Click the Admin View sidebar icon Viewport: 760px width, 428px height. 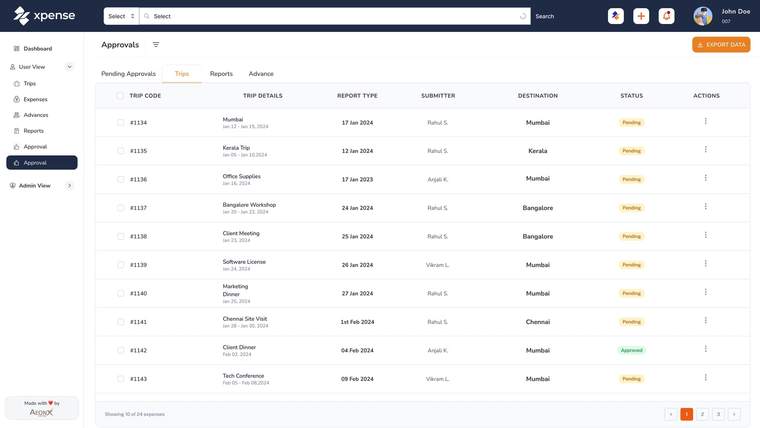click(13, 186)
